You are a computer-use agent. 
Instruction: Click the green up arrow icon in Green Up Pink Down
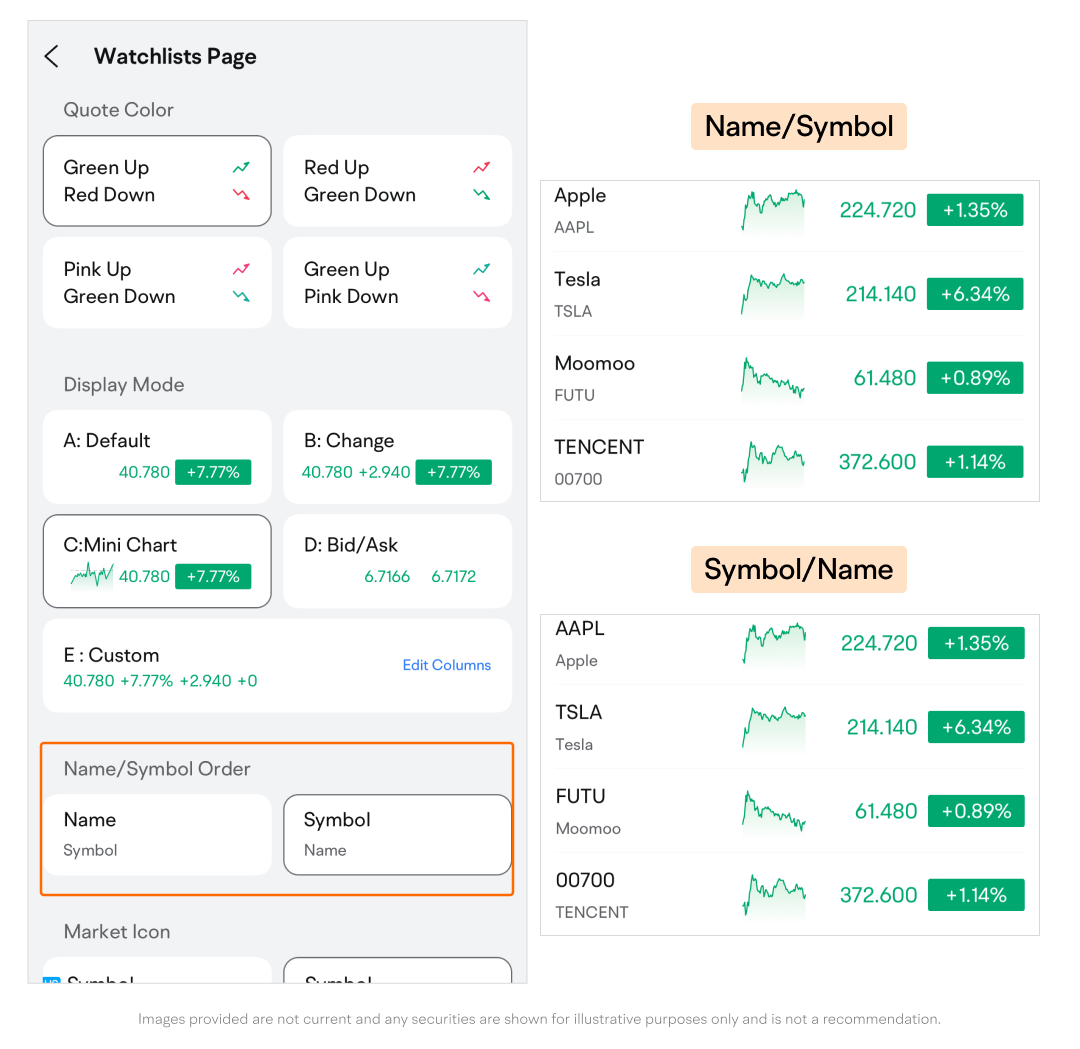(481, 269)
